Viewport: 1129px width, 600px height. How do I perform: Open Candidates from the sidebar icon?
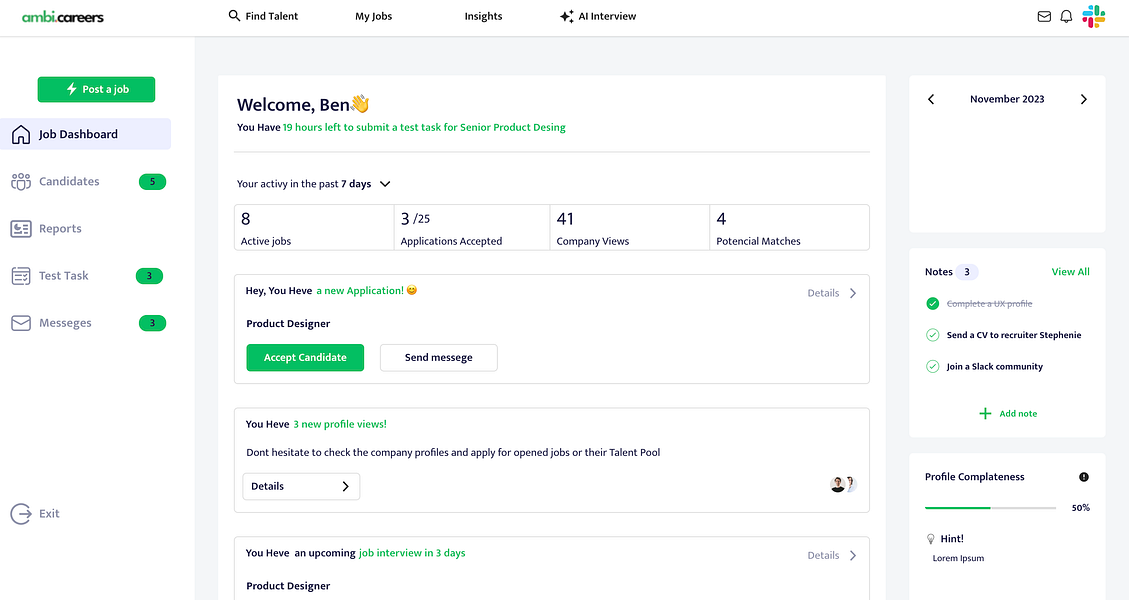click(x=21, y=182)
